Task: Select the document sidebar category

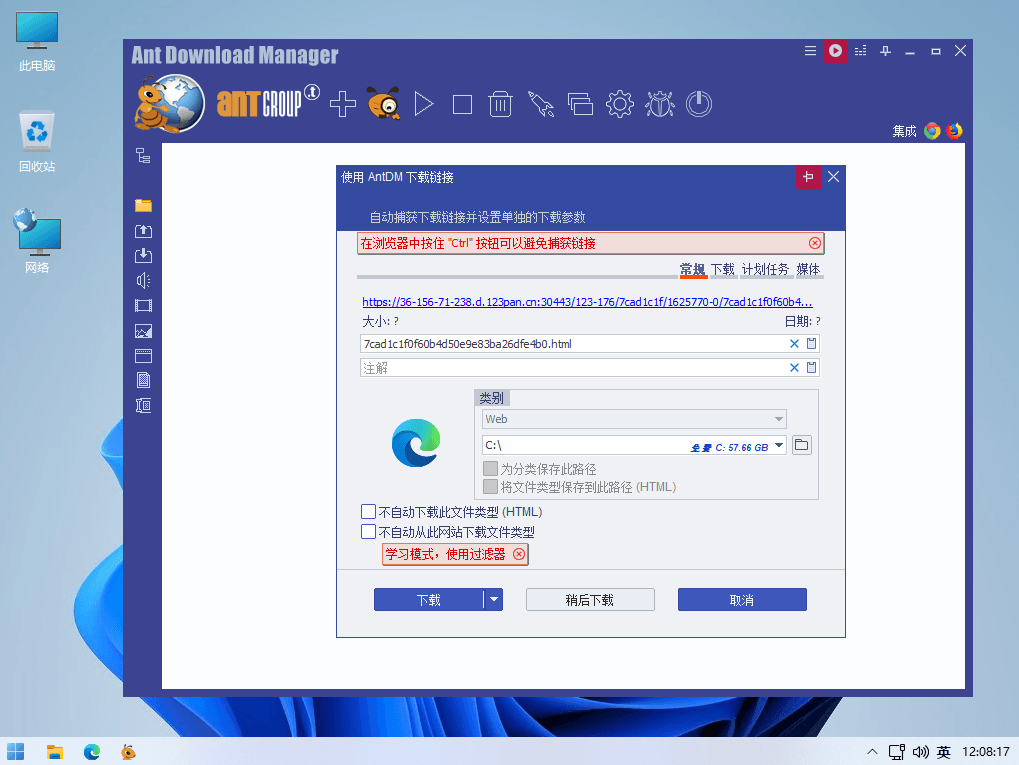Action: [x=143, y=380]
